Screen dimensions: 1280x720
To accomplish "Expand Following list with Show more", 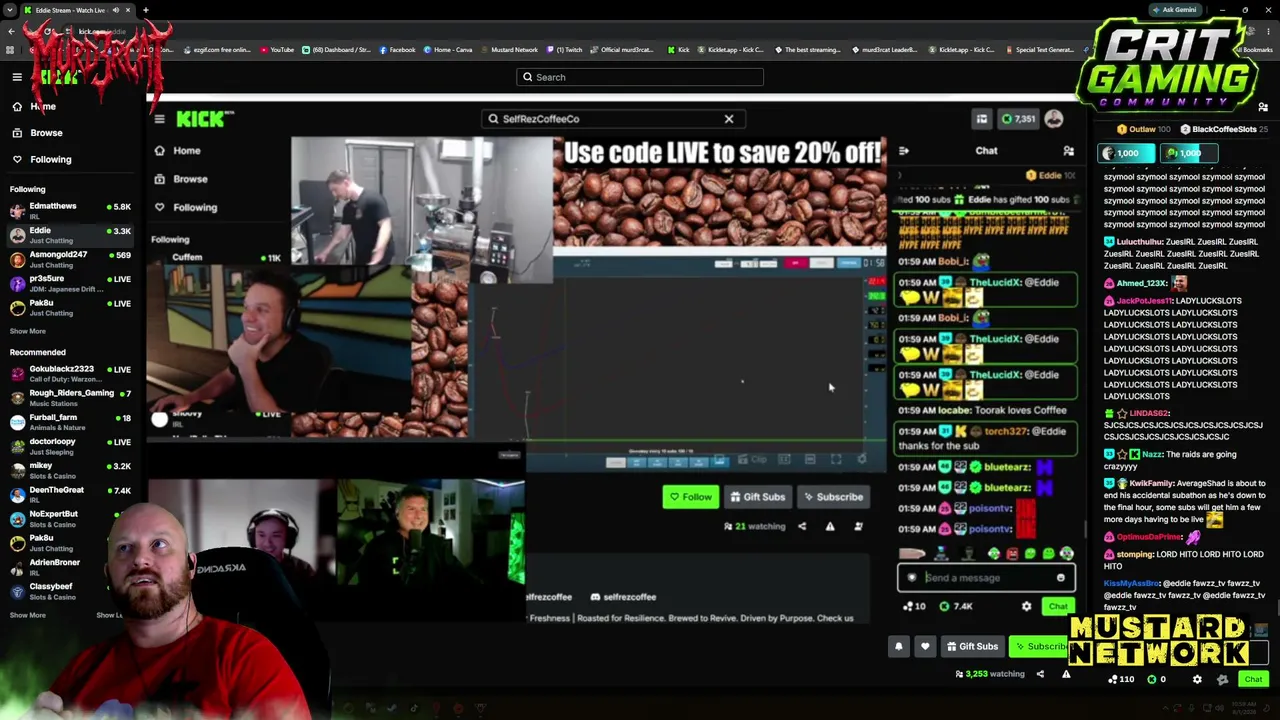I will point(28,331).
